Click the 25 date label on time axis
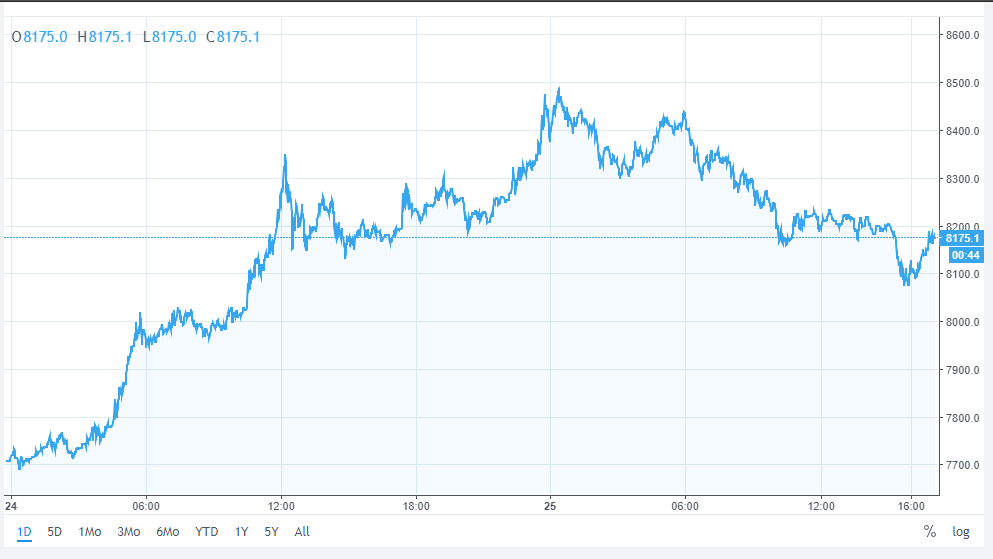 [x=550, y=506]
